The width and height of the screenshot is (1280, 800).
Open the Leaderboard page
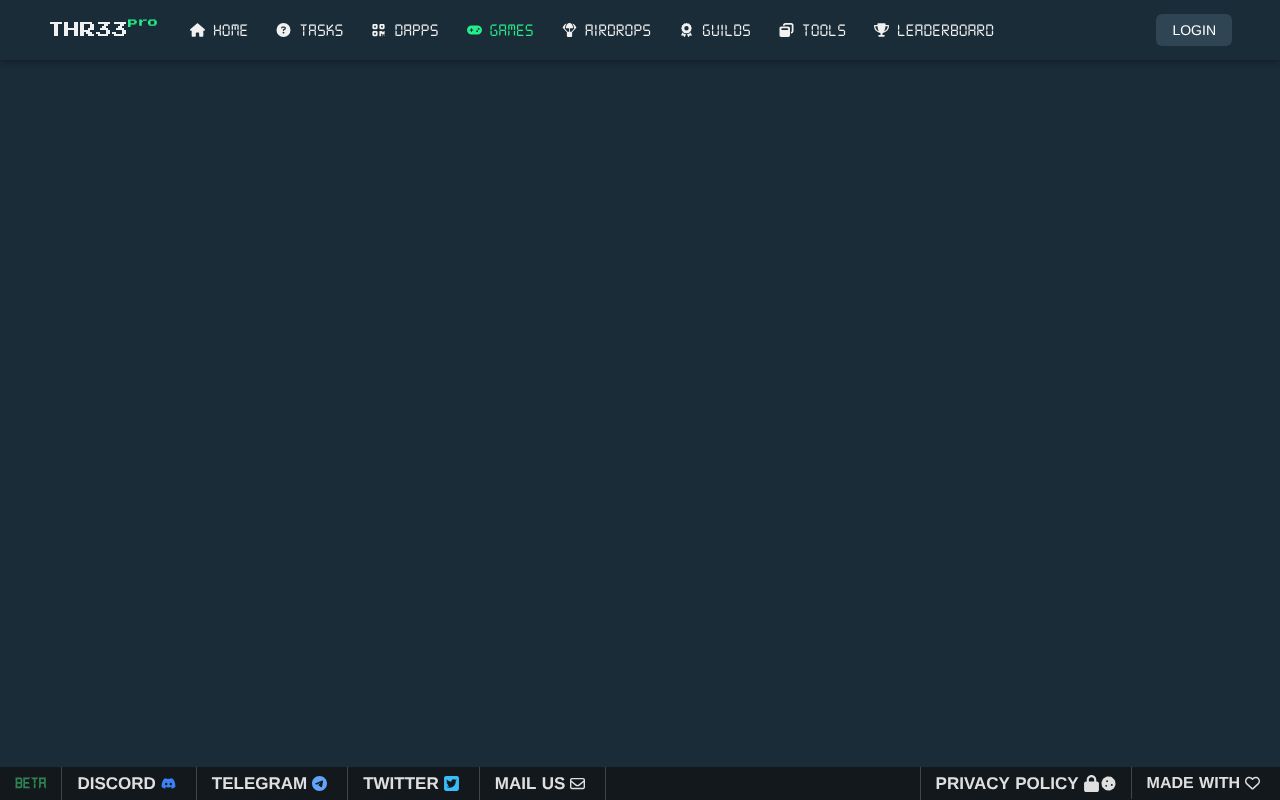point(945,30)
